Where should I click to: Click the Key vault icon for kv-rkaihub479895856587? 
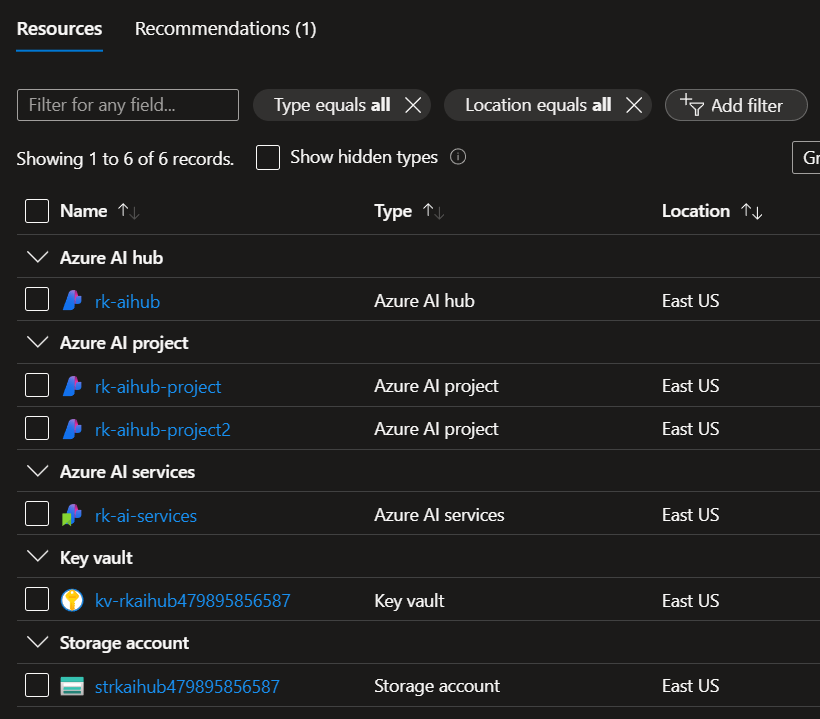click(72, 600)
